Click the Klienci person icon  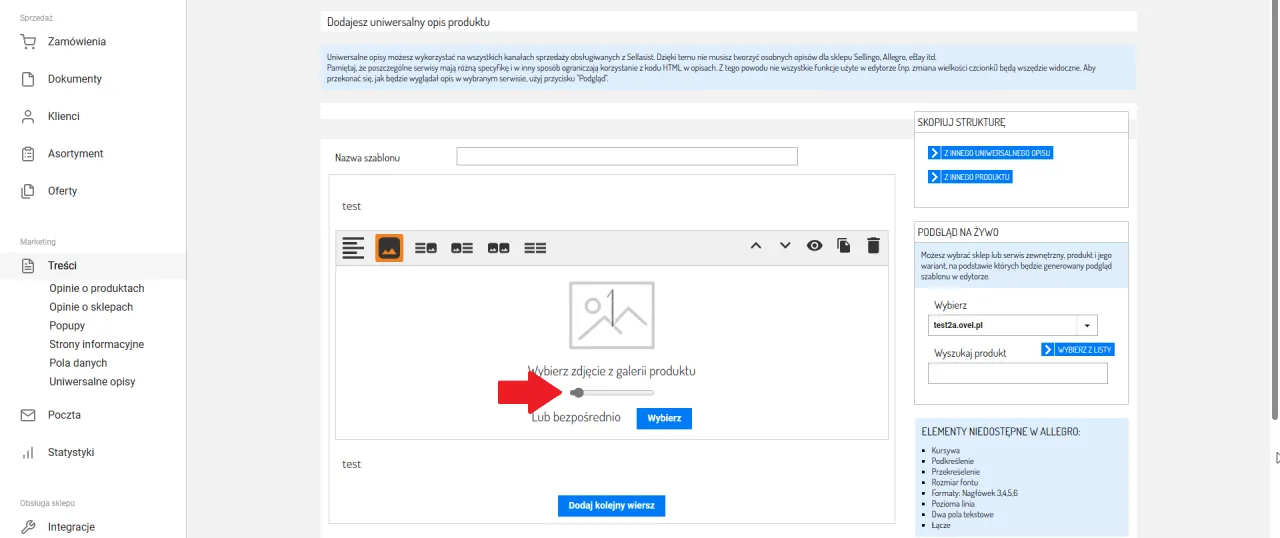point(28,116)
